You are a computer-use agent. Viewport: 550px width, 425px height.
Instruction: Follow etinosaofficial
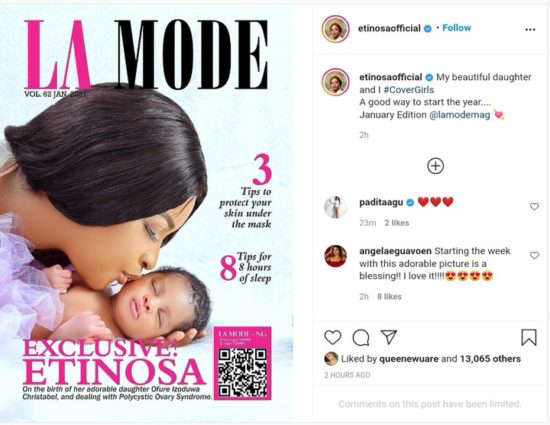pos(456,28)
